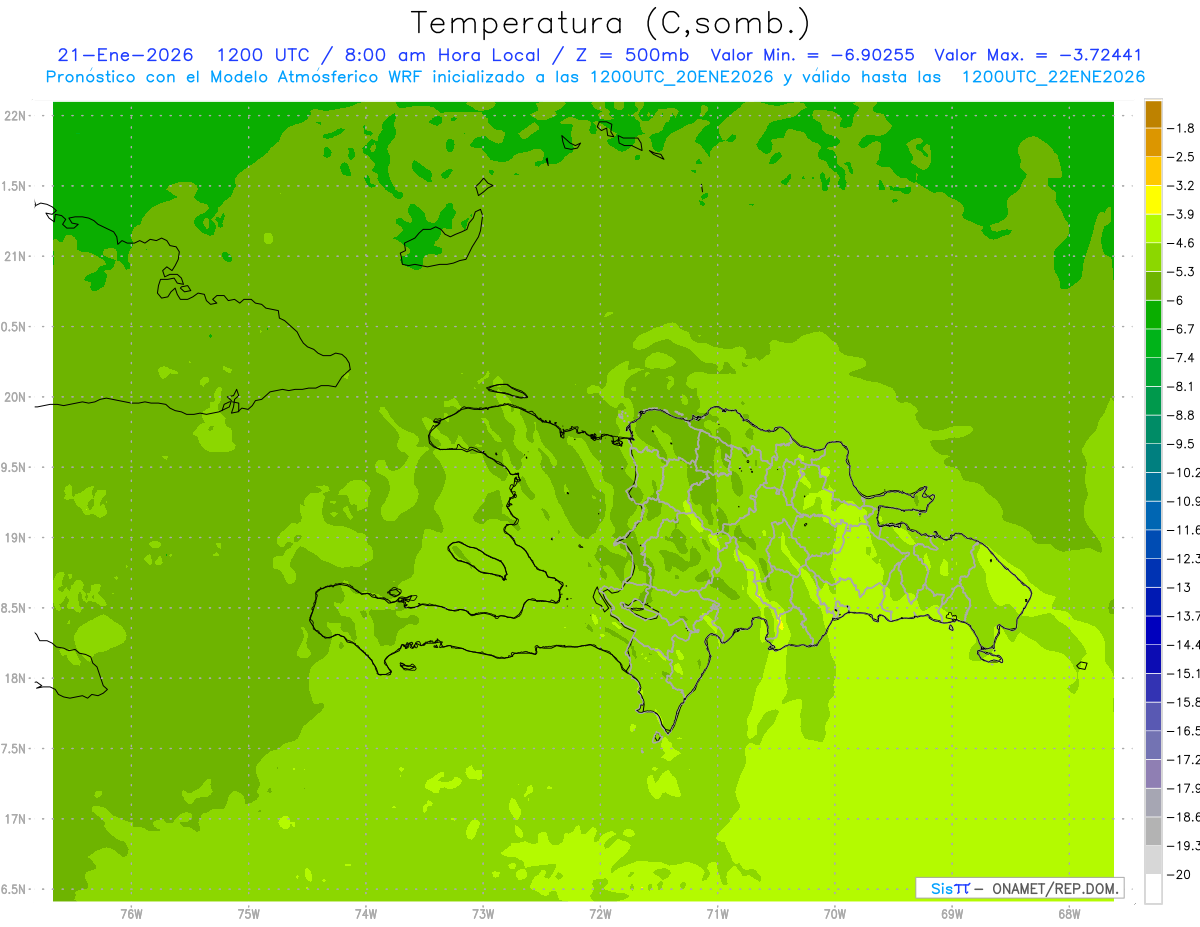Click the "-20" color scale label
Image resolution: width=1200 pixels, height=927 pixels.
[1177, 874]
